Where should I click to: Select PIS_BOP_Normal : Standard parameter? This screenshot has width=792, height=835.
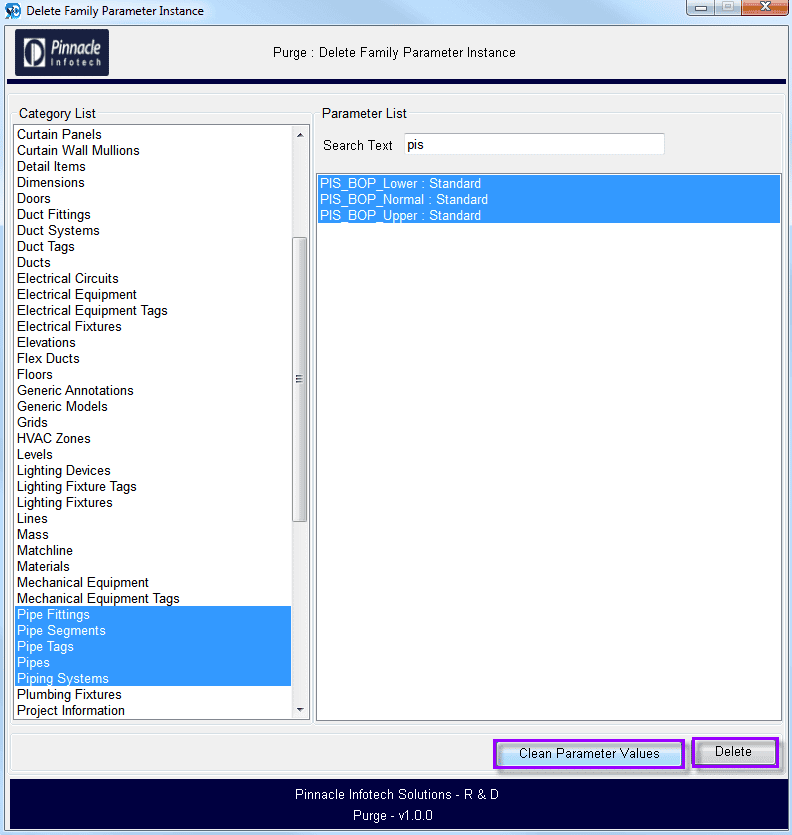click(x=549, y=200)
